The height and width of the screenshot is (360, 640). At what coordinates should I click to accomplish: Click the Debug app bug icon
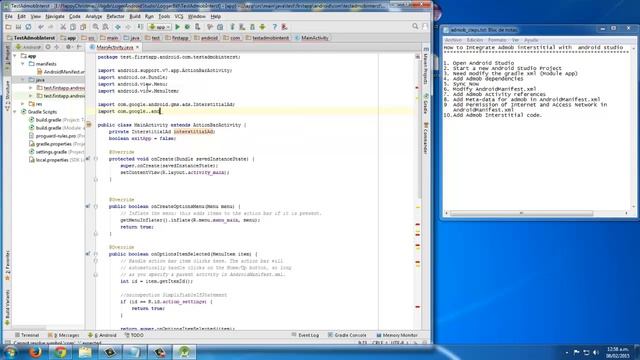point(187,27)
